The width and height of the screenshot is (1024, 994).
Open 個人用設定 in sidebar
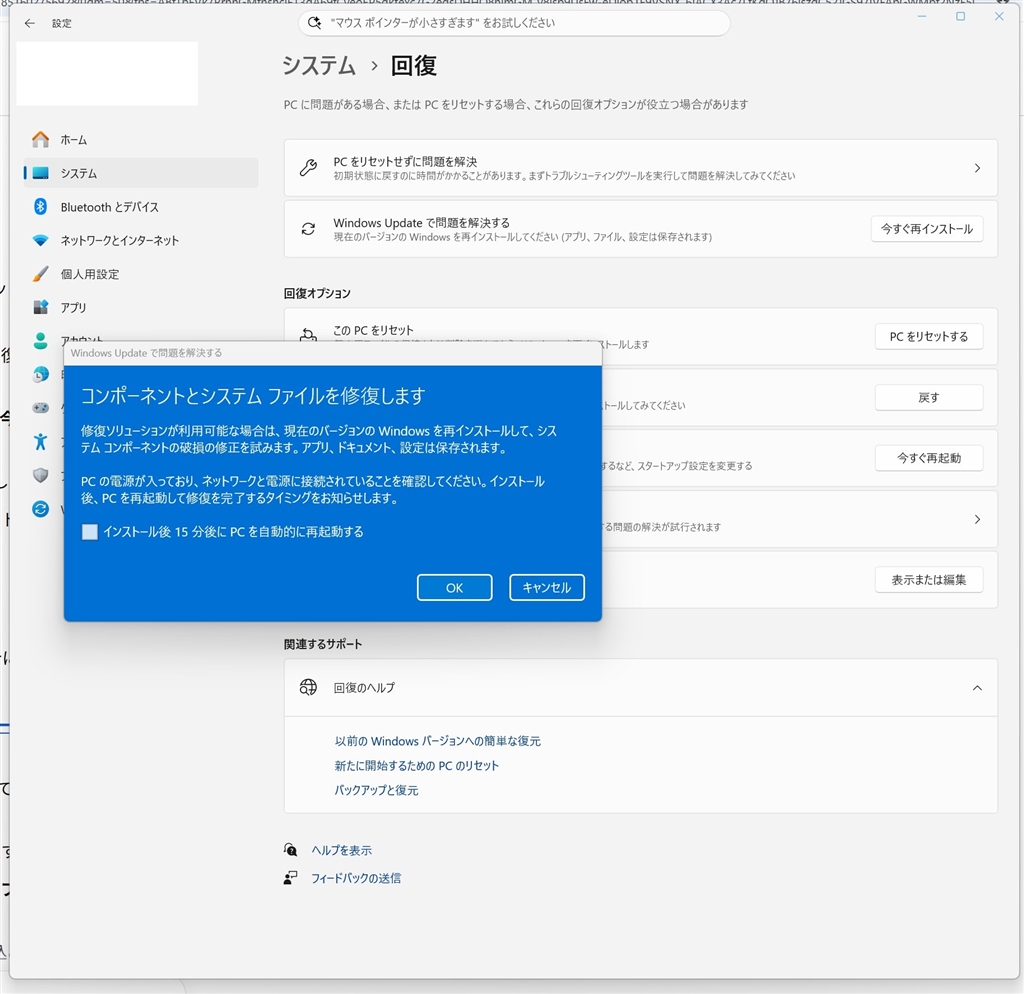(x=140, y=274)
